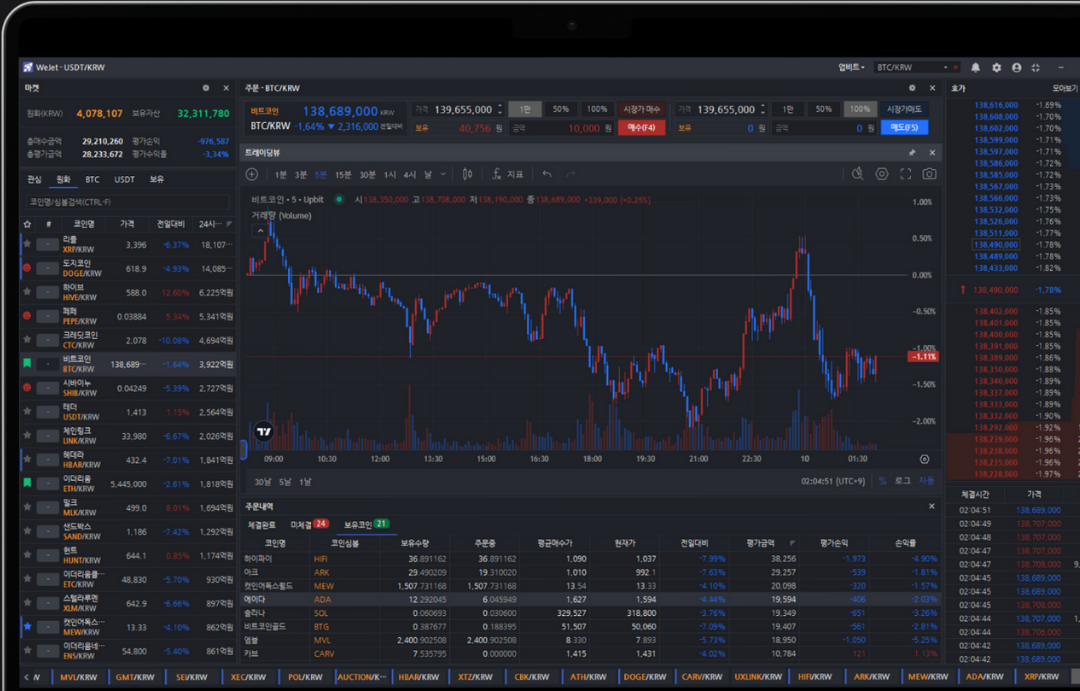Click 시장가 매수 market buy button
The image size is (1080, 691).
pos(641,110)
